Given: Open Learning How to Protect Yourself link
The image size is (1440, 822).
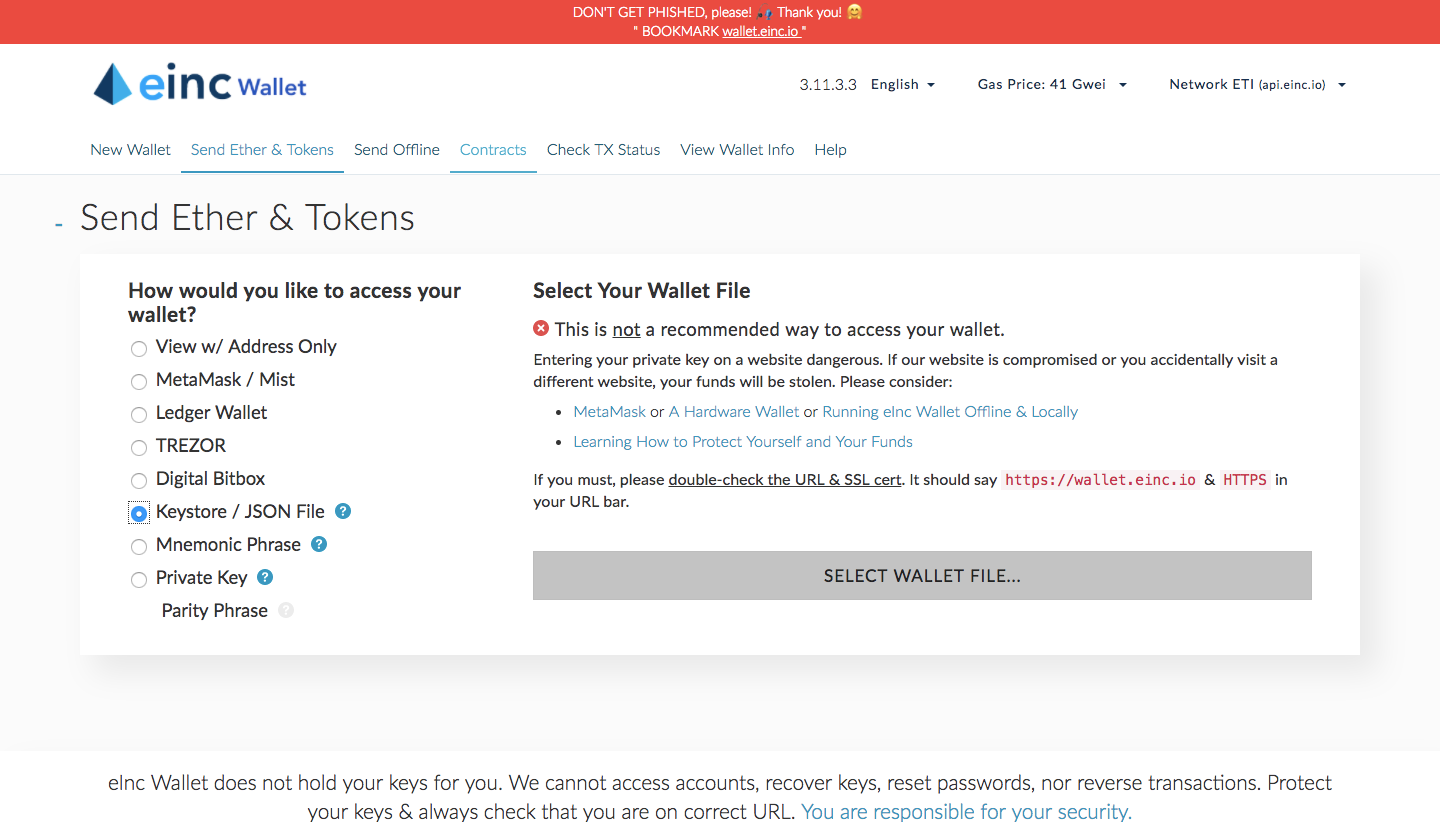Looking at the screenshot, I should coord(743,441).
